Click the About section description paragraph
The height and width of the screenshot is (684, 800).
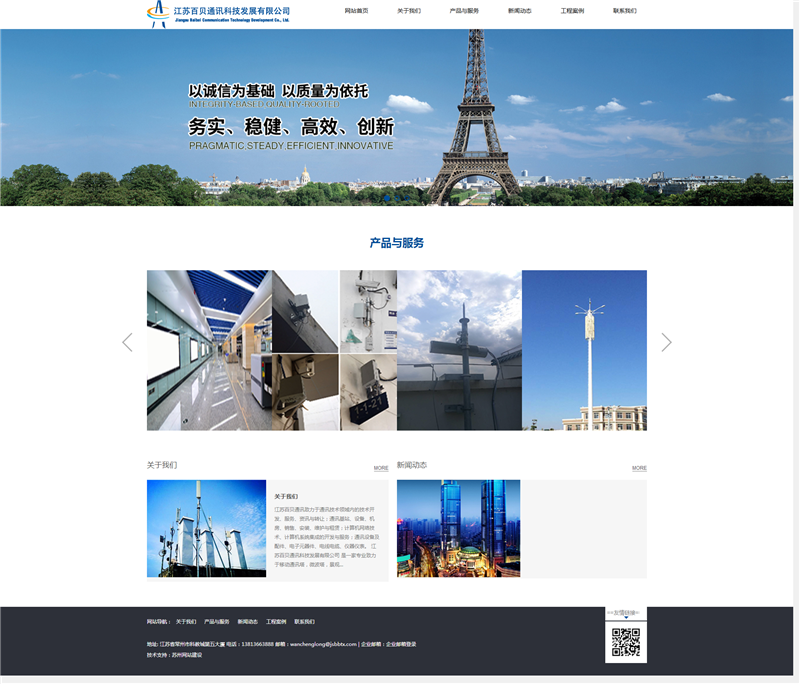click(x=327, y=537)
